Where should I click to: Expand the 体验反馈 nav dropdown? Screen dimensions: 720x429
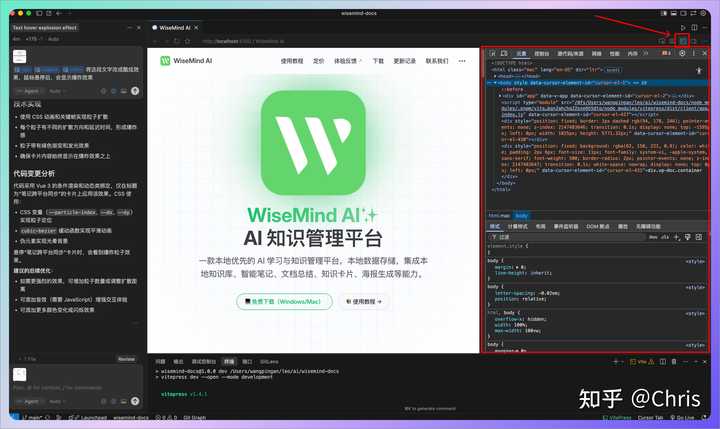click(348, 61)
